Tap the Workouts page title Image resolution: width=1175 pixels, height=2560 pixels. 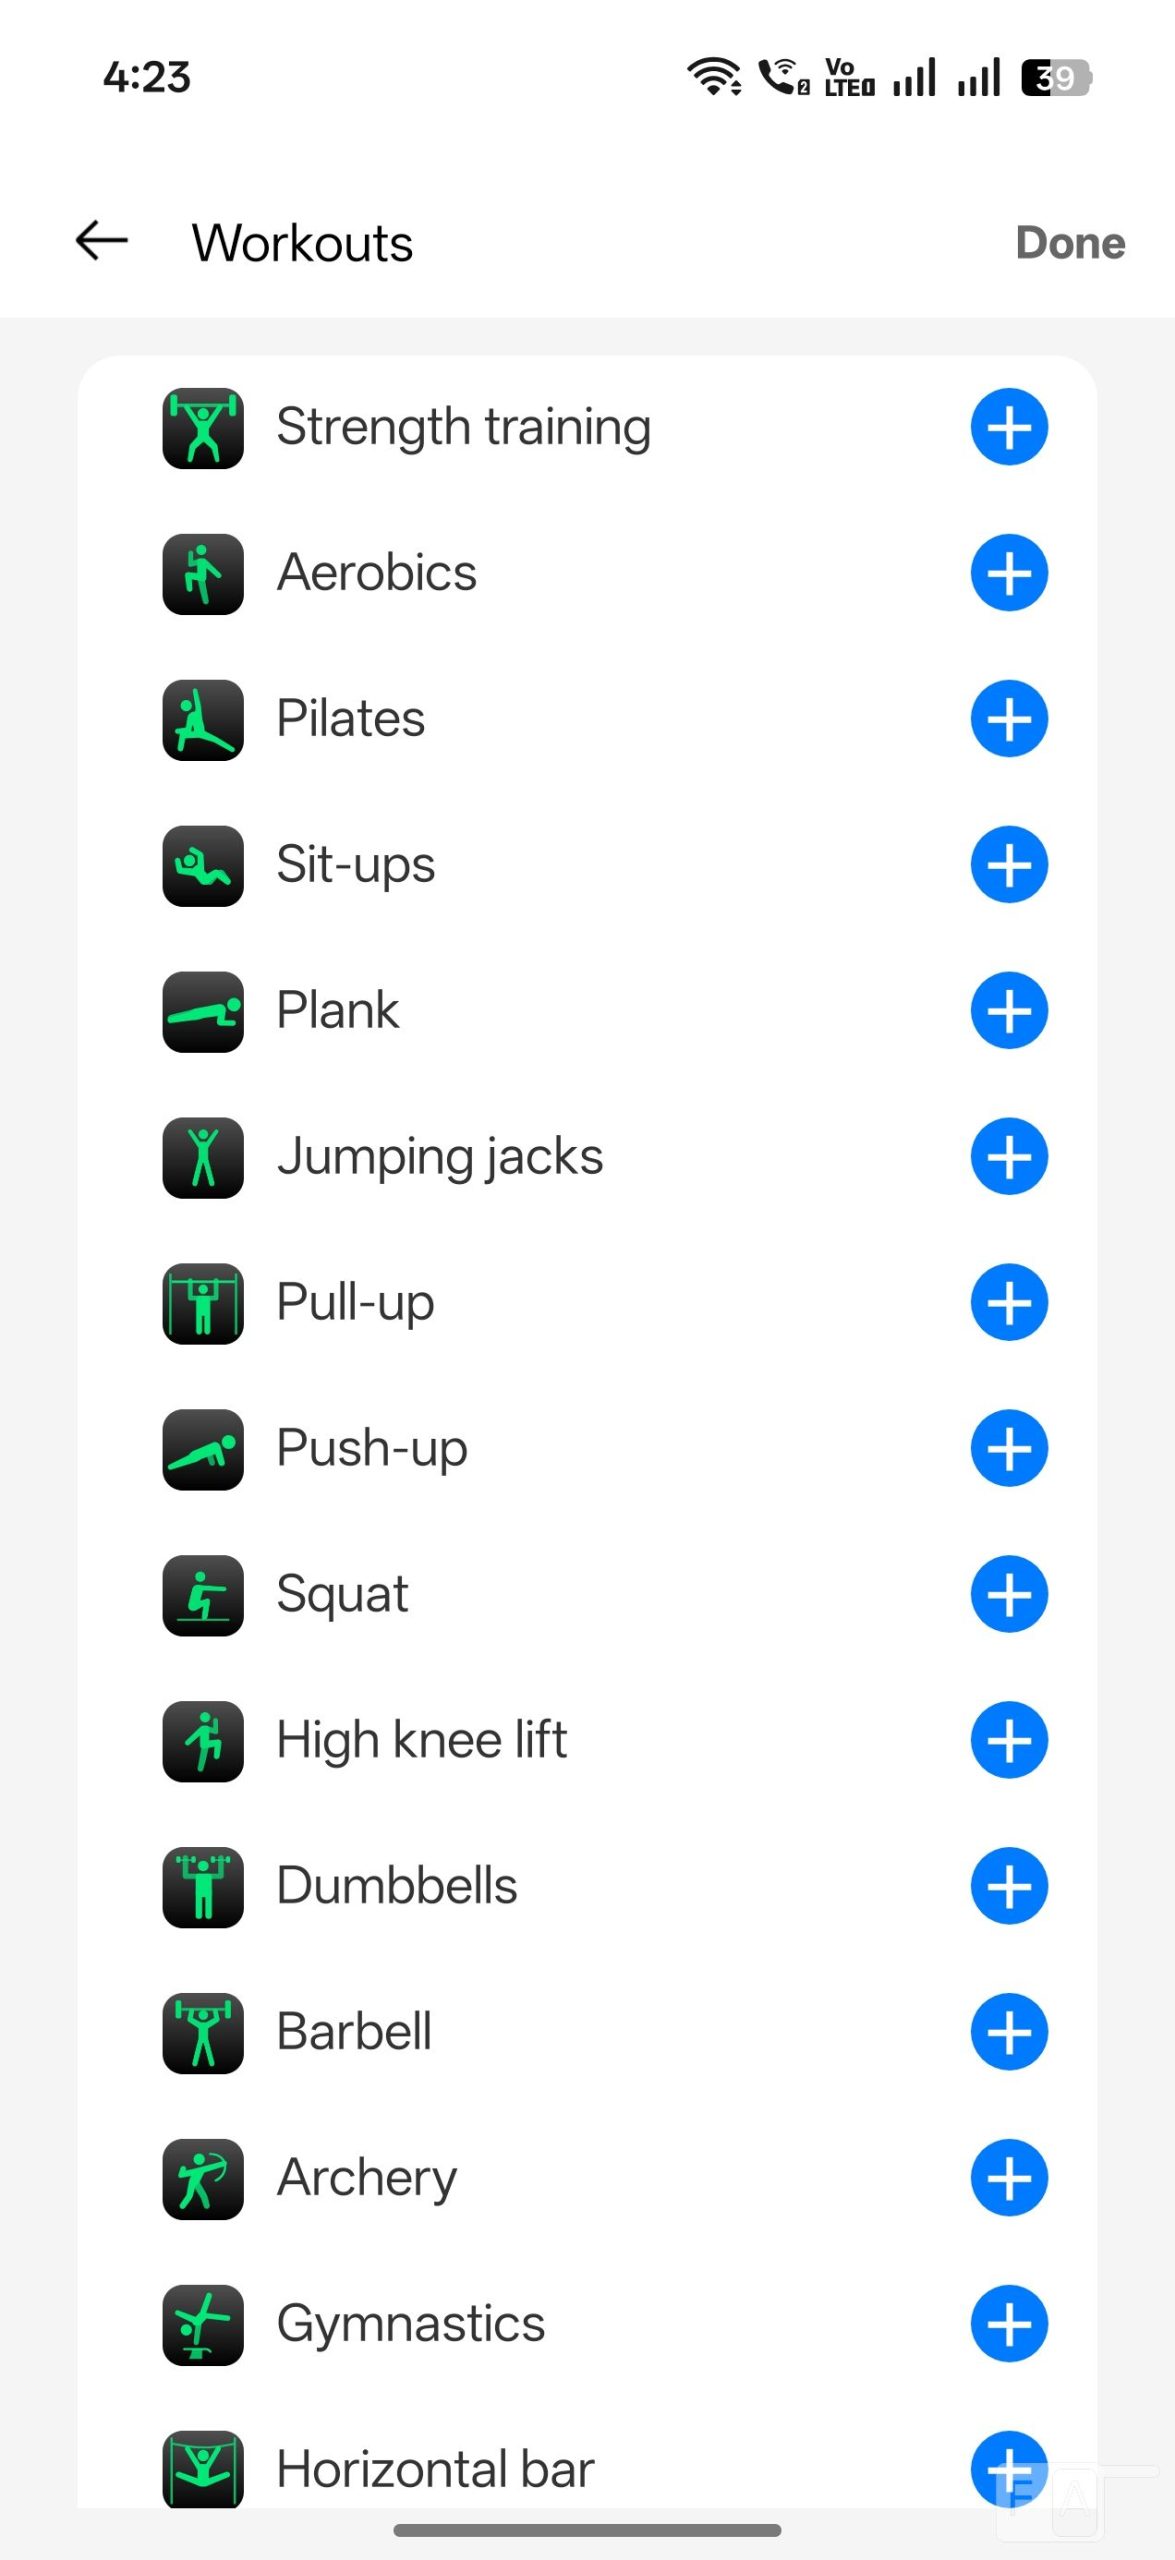pyautogui.click(x=302, y=243)
